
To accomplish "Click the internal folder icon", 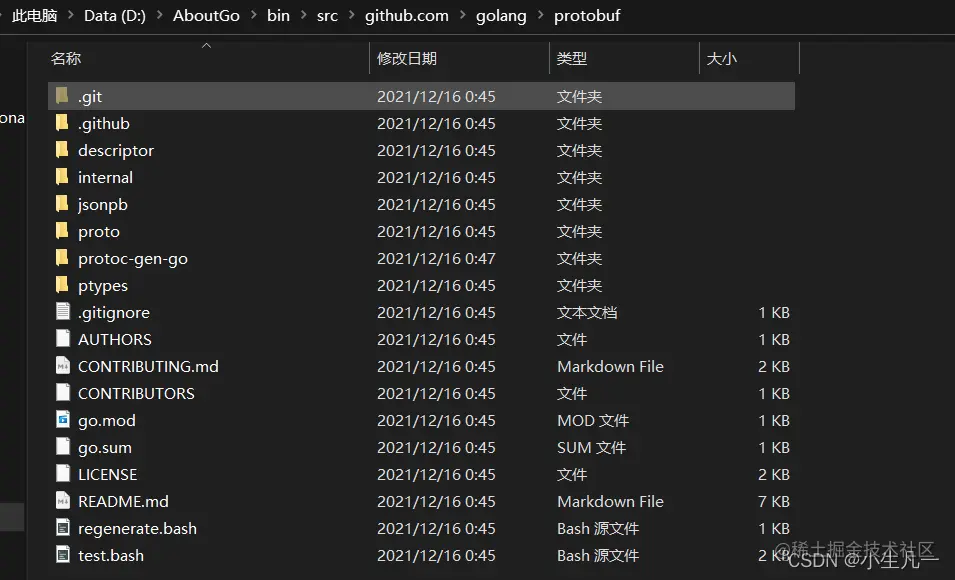I will pos(62,177).
